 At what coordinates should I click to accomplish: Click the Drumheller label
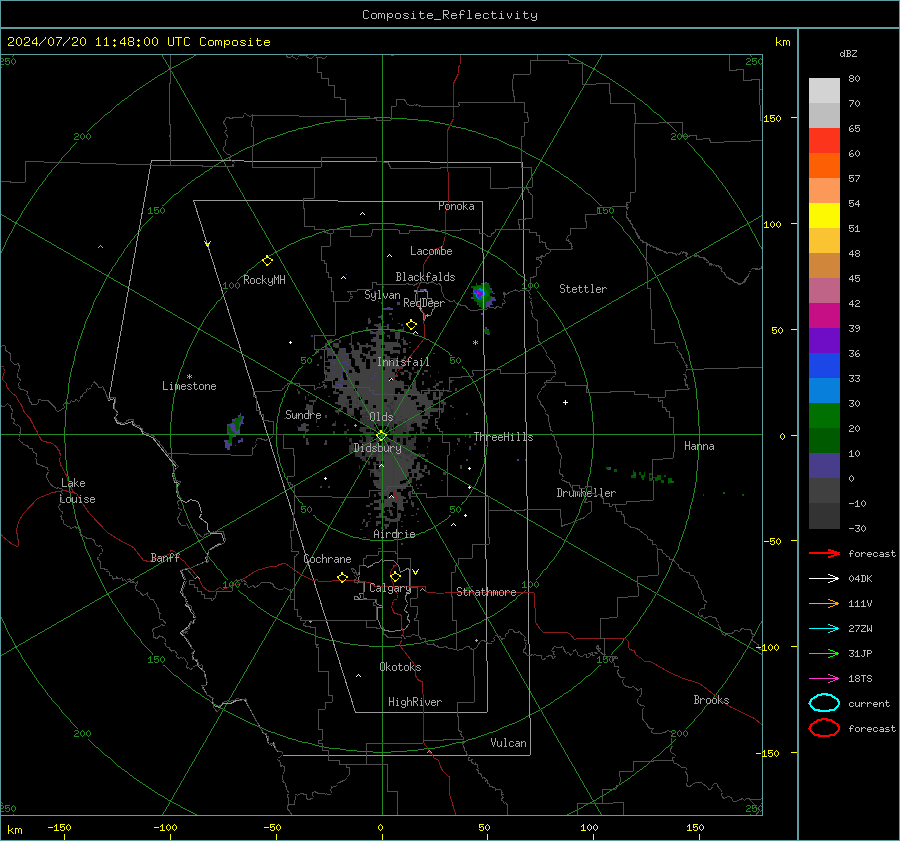[586, 493]
